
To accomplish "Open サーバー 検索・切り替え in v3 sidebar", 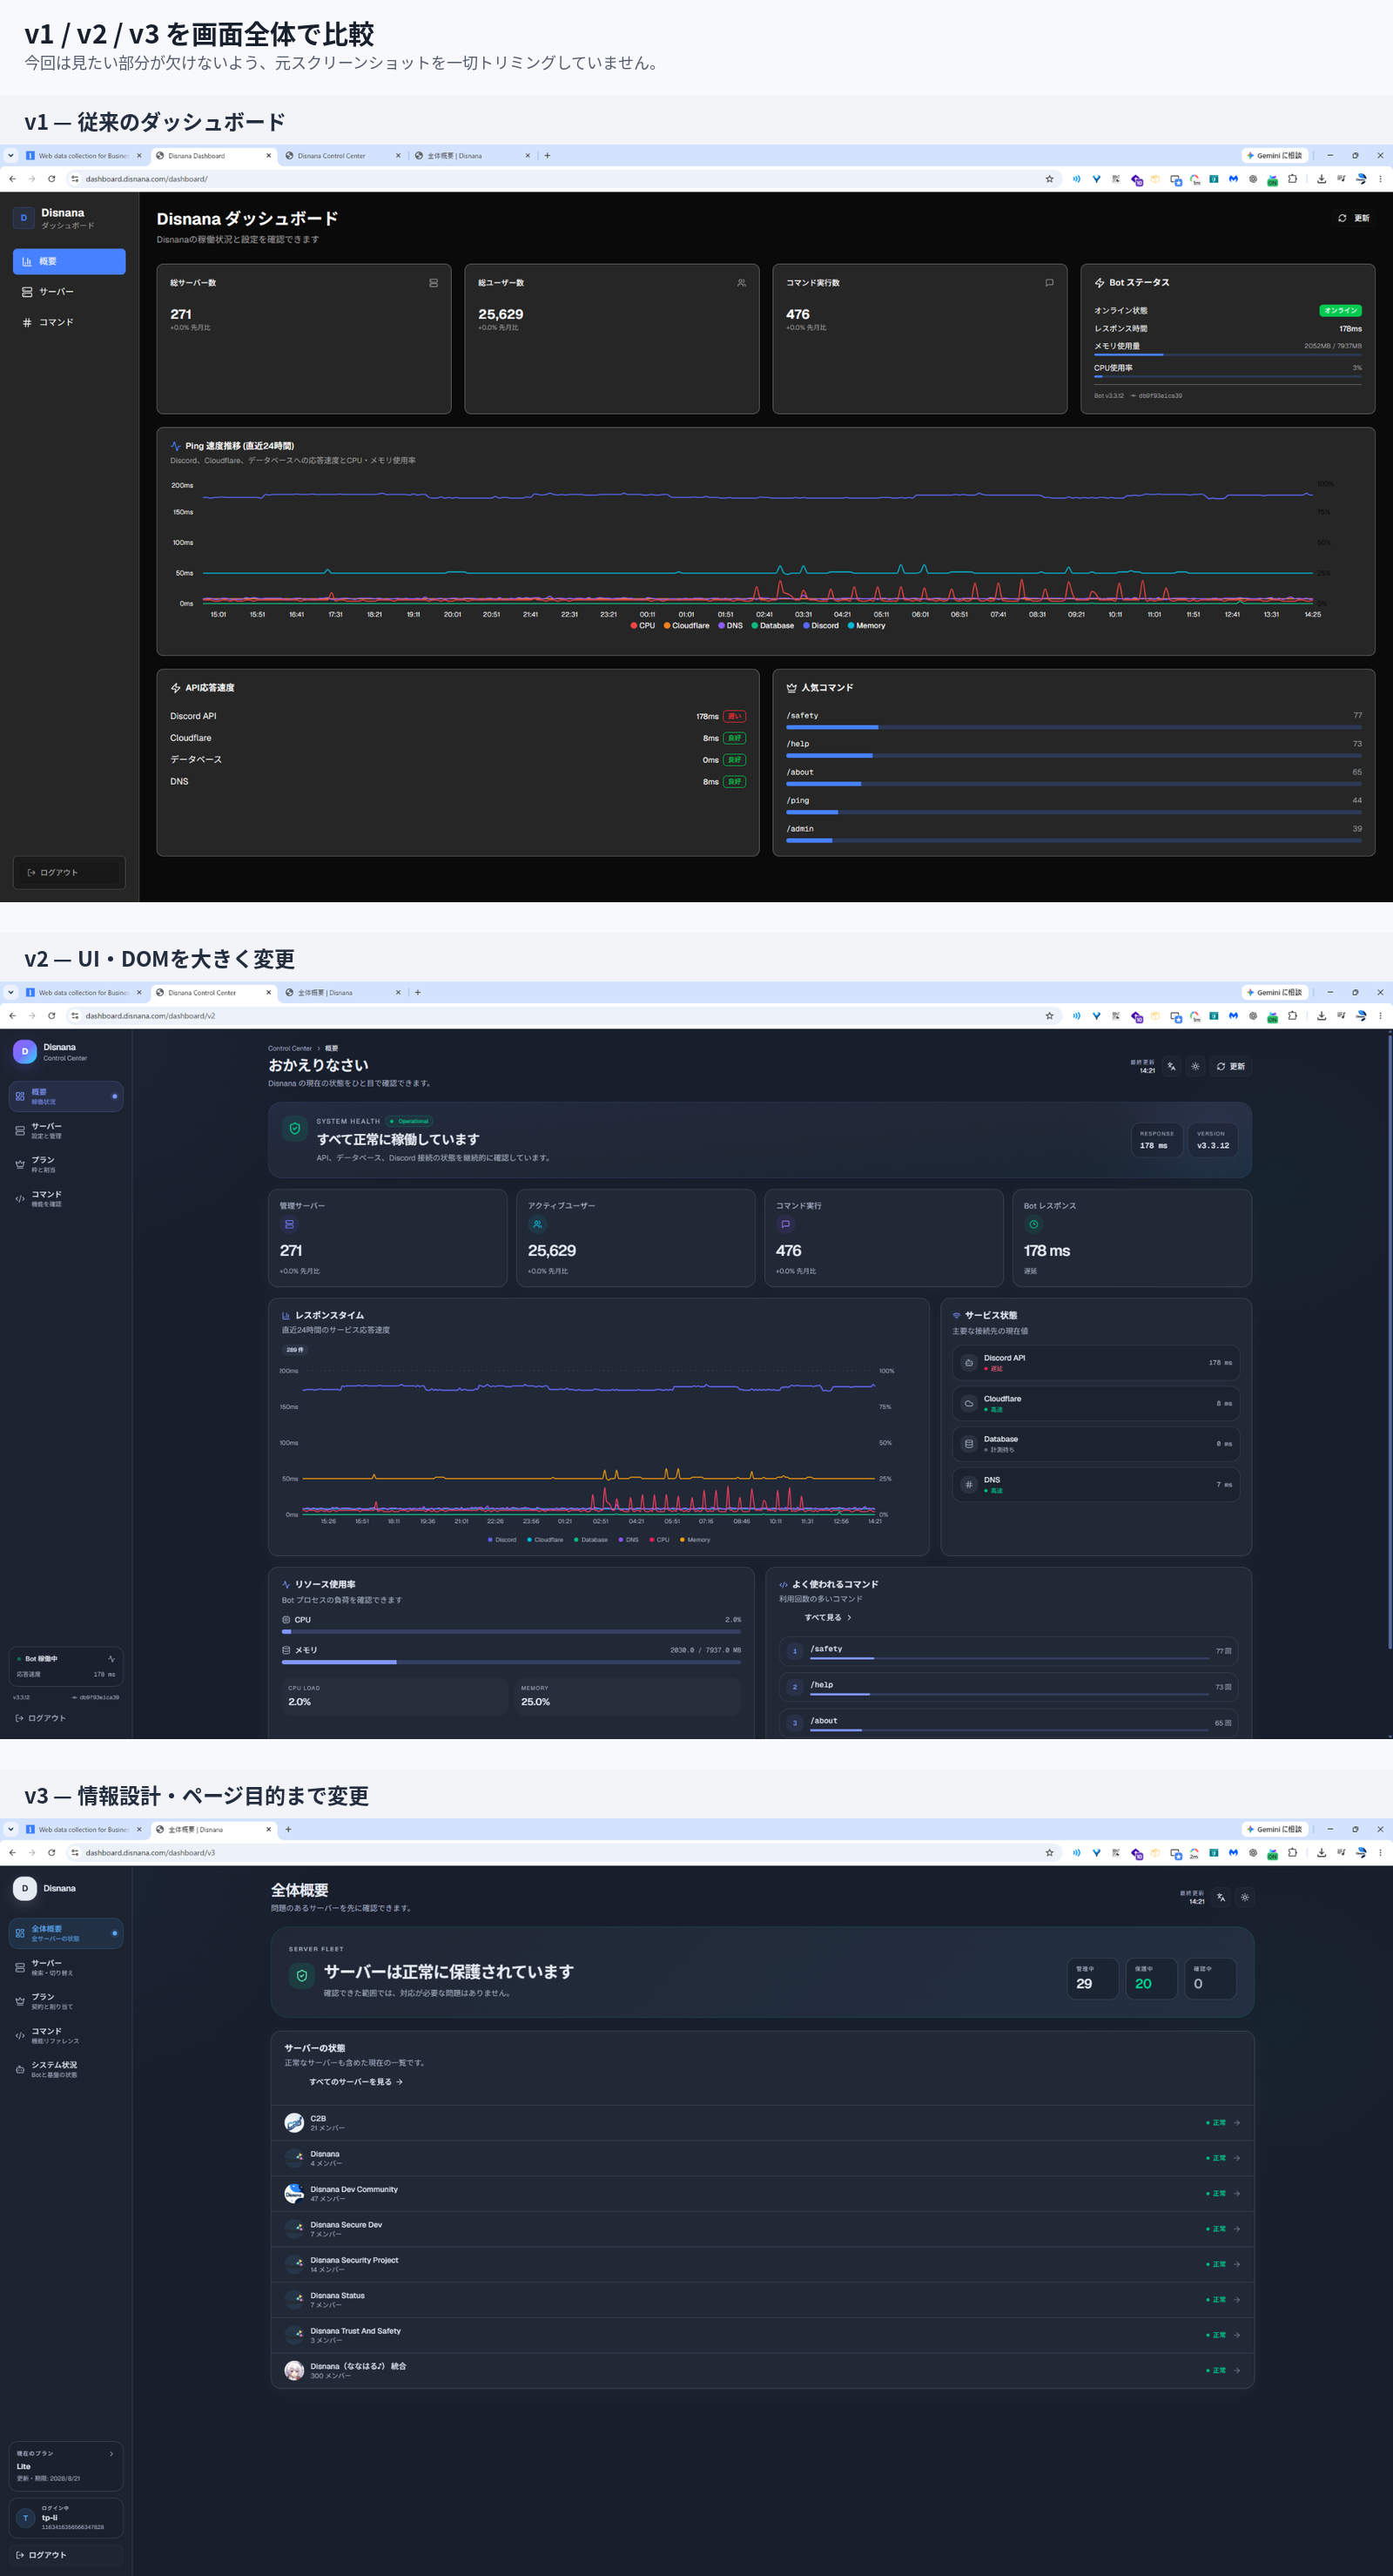I will tap(66, 1967).
